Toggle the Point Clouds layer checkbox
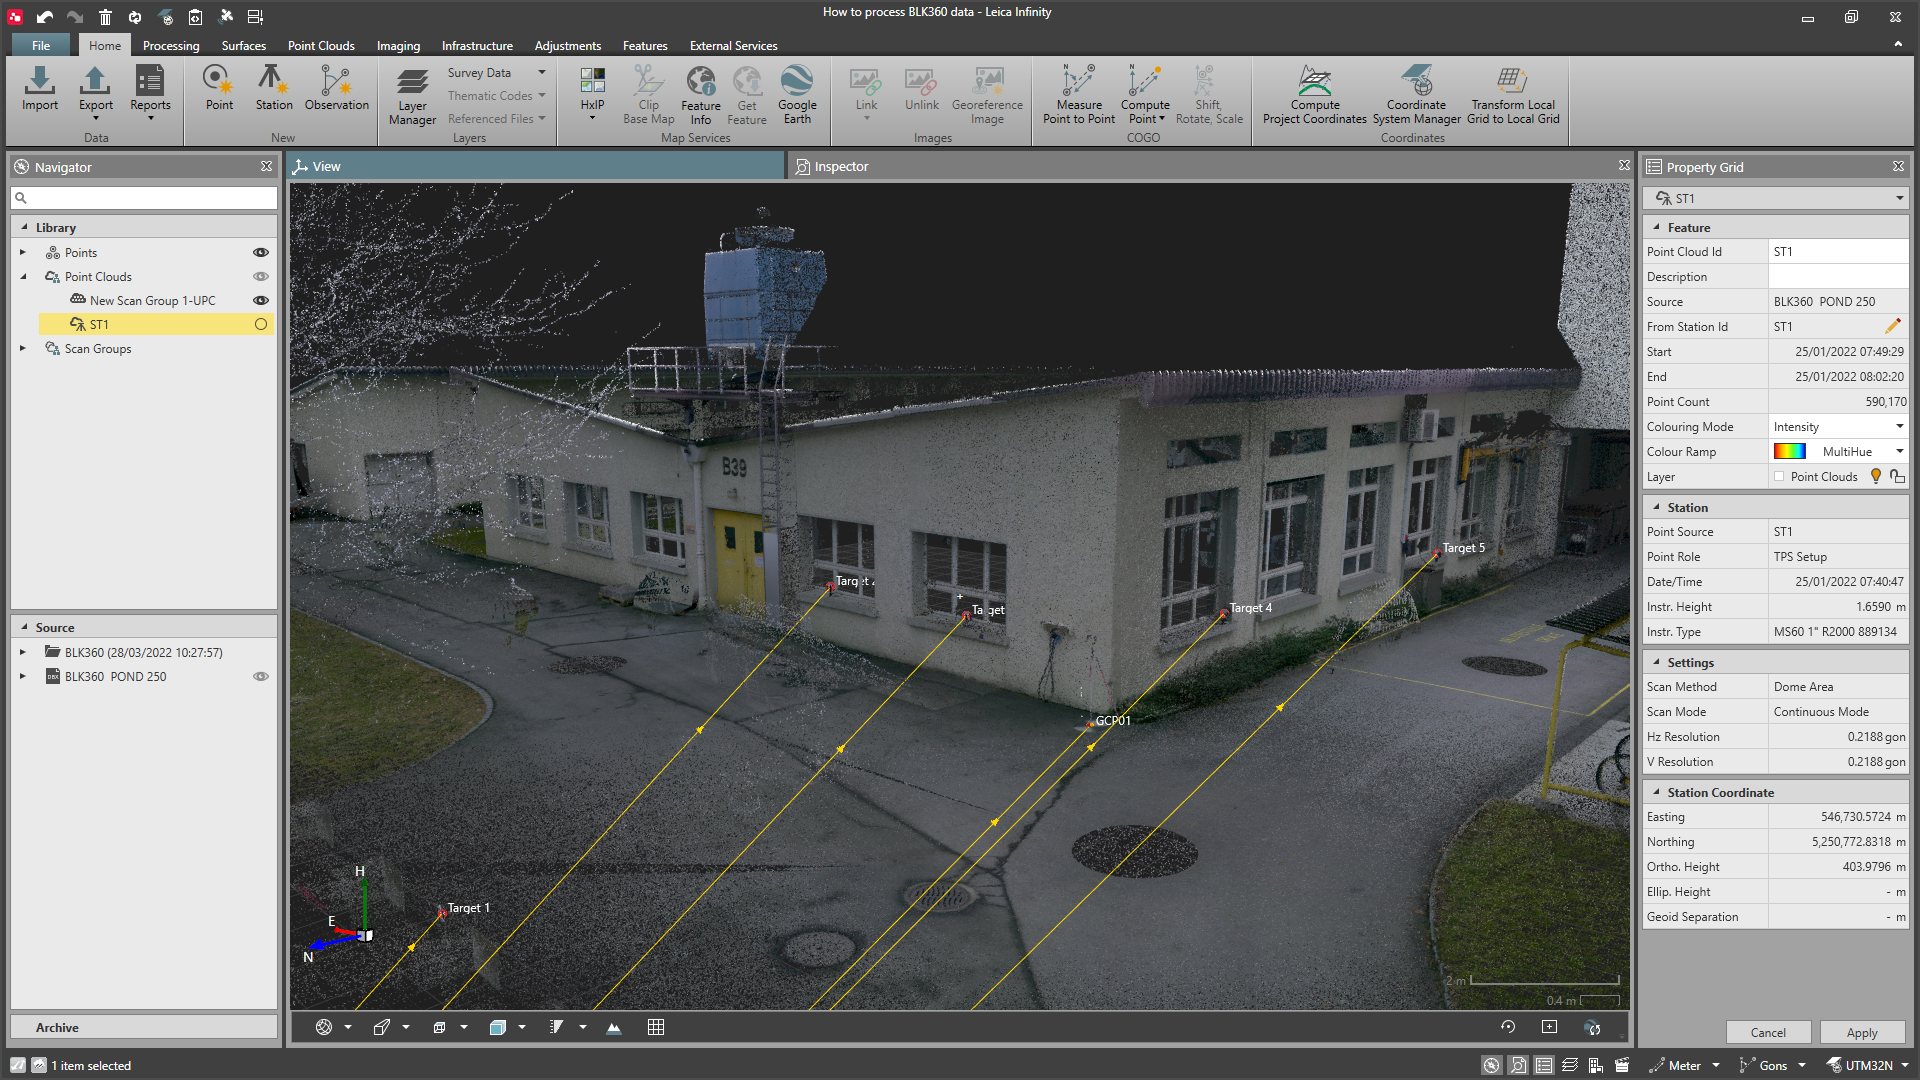Screen dimensions: 1920x1080 [x=1779, y=477]
